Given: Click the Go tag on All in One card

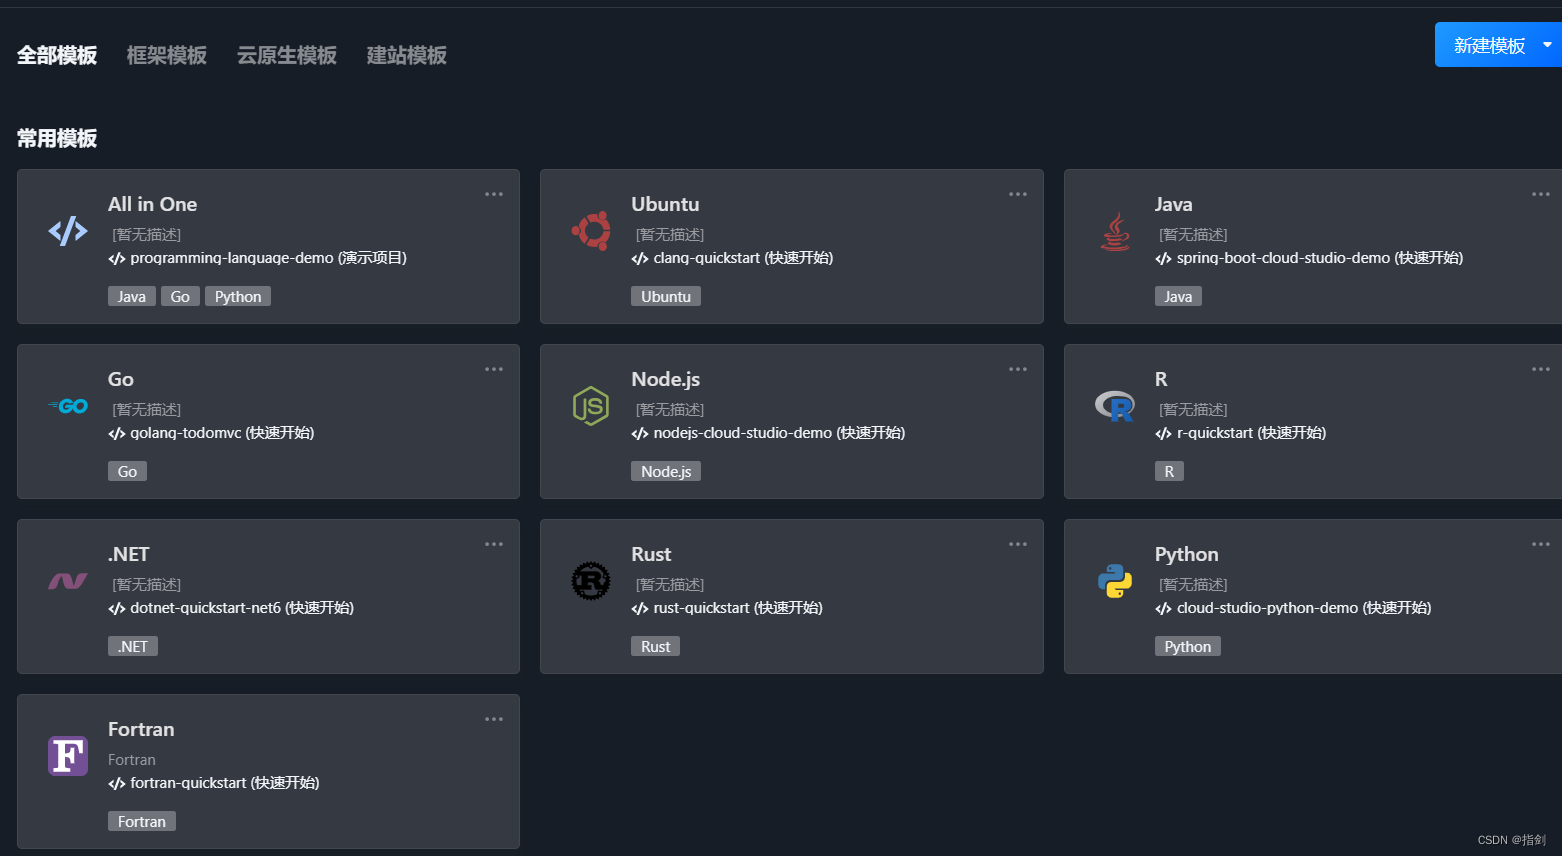Looking at the screenshot, I should click(180, 296).
